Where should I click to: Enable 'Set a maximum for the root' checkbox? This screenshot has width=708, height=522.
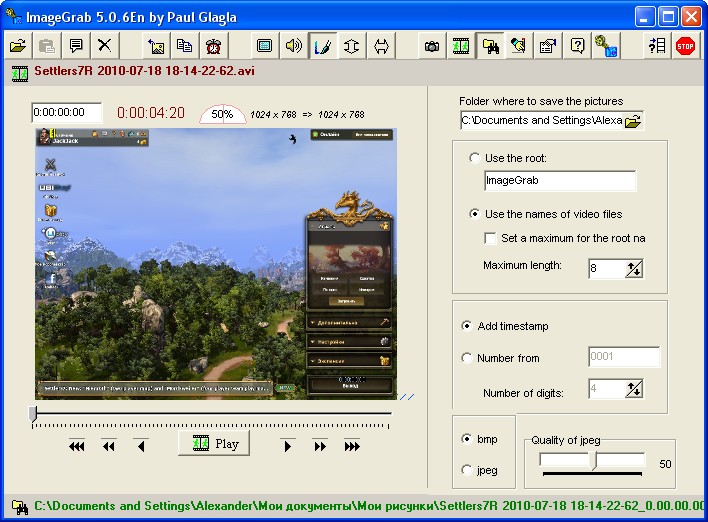pyautogui.click(x=490, y=238)
